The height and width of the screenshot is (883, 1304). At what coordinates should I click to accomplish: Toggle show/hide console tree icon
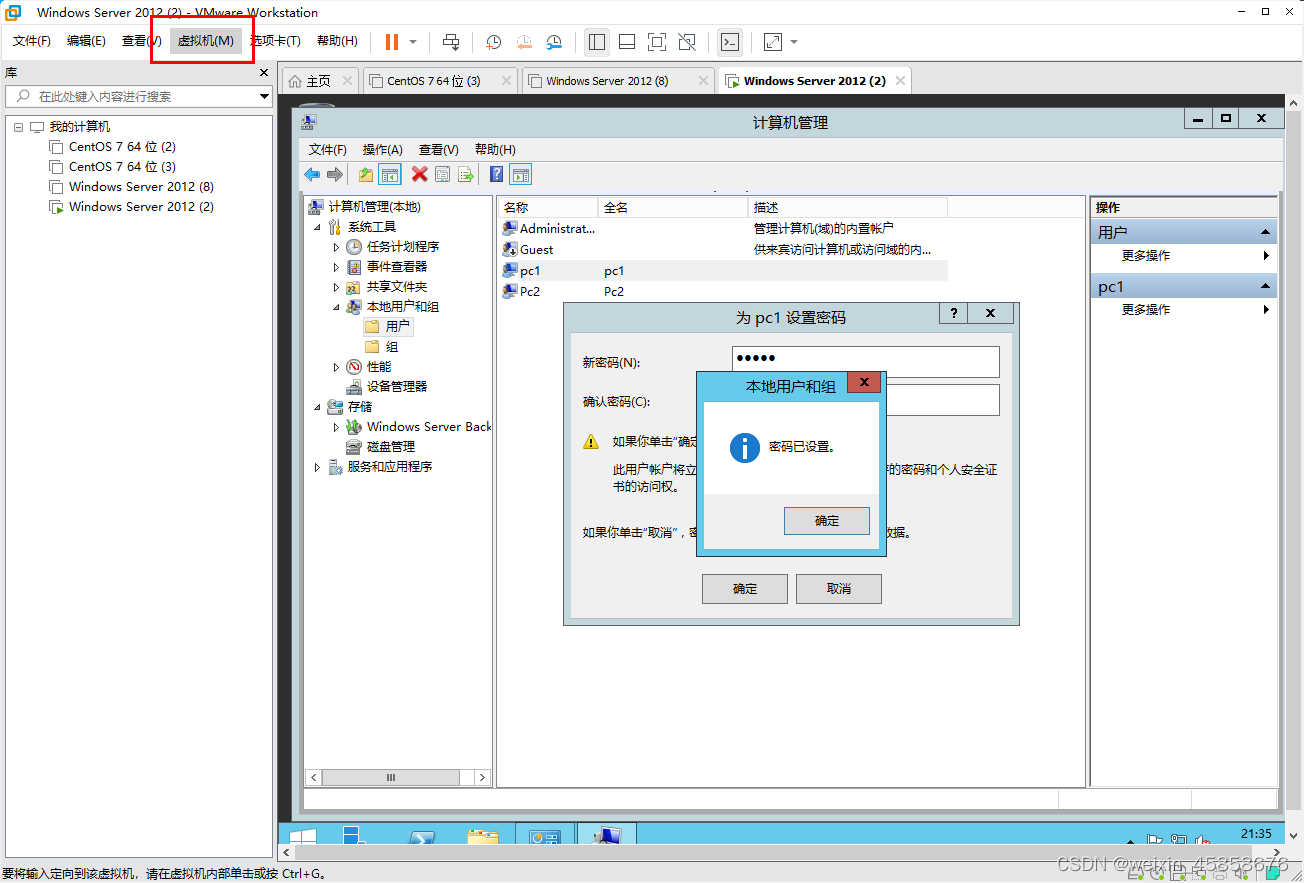click(x=390, y=174)
